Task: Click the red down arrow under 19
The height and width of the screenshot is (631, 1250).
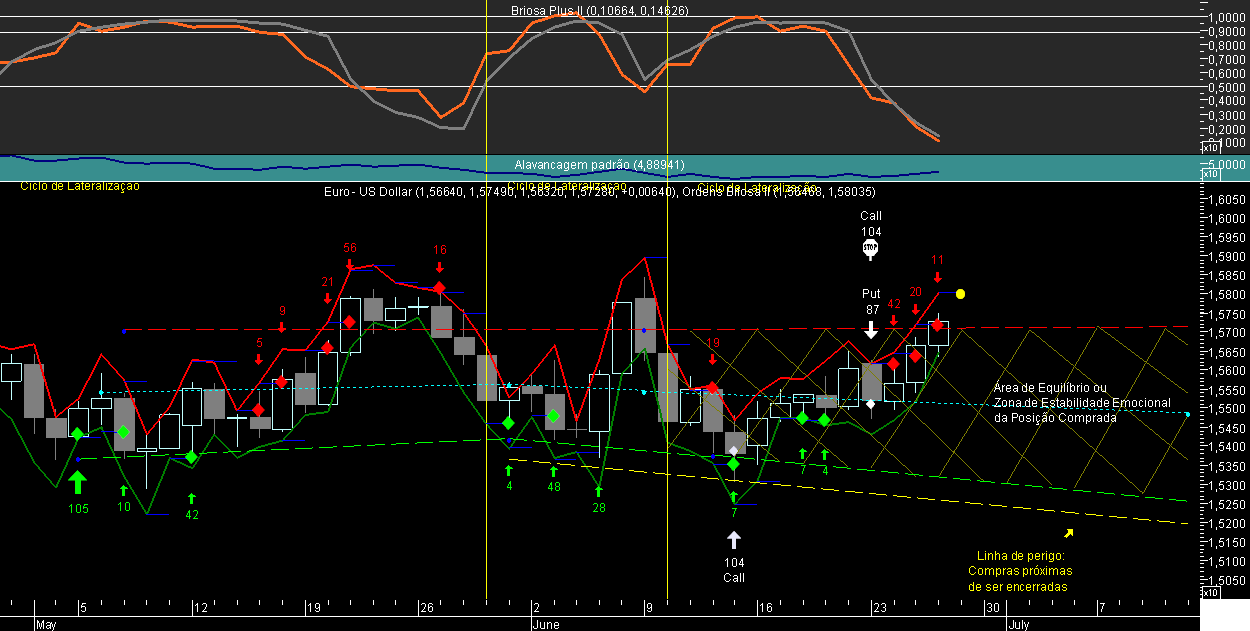Action: 713,359
